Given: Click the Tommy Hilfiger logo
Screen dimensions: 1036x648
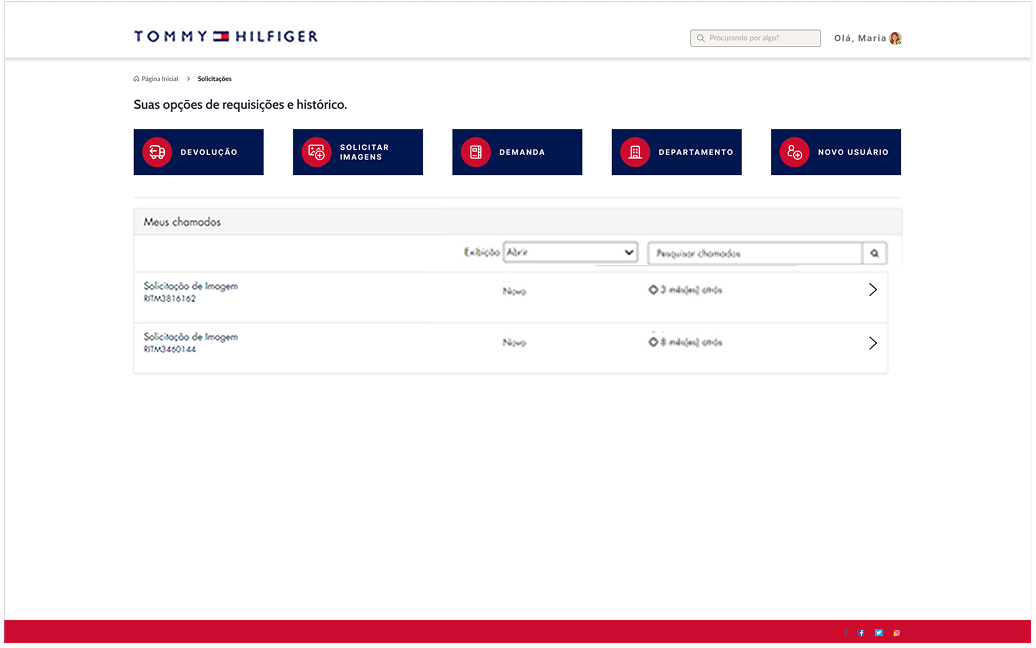Looking at the screenshot, I should [x=225, y=36].
